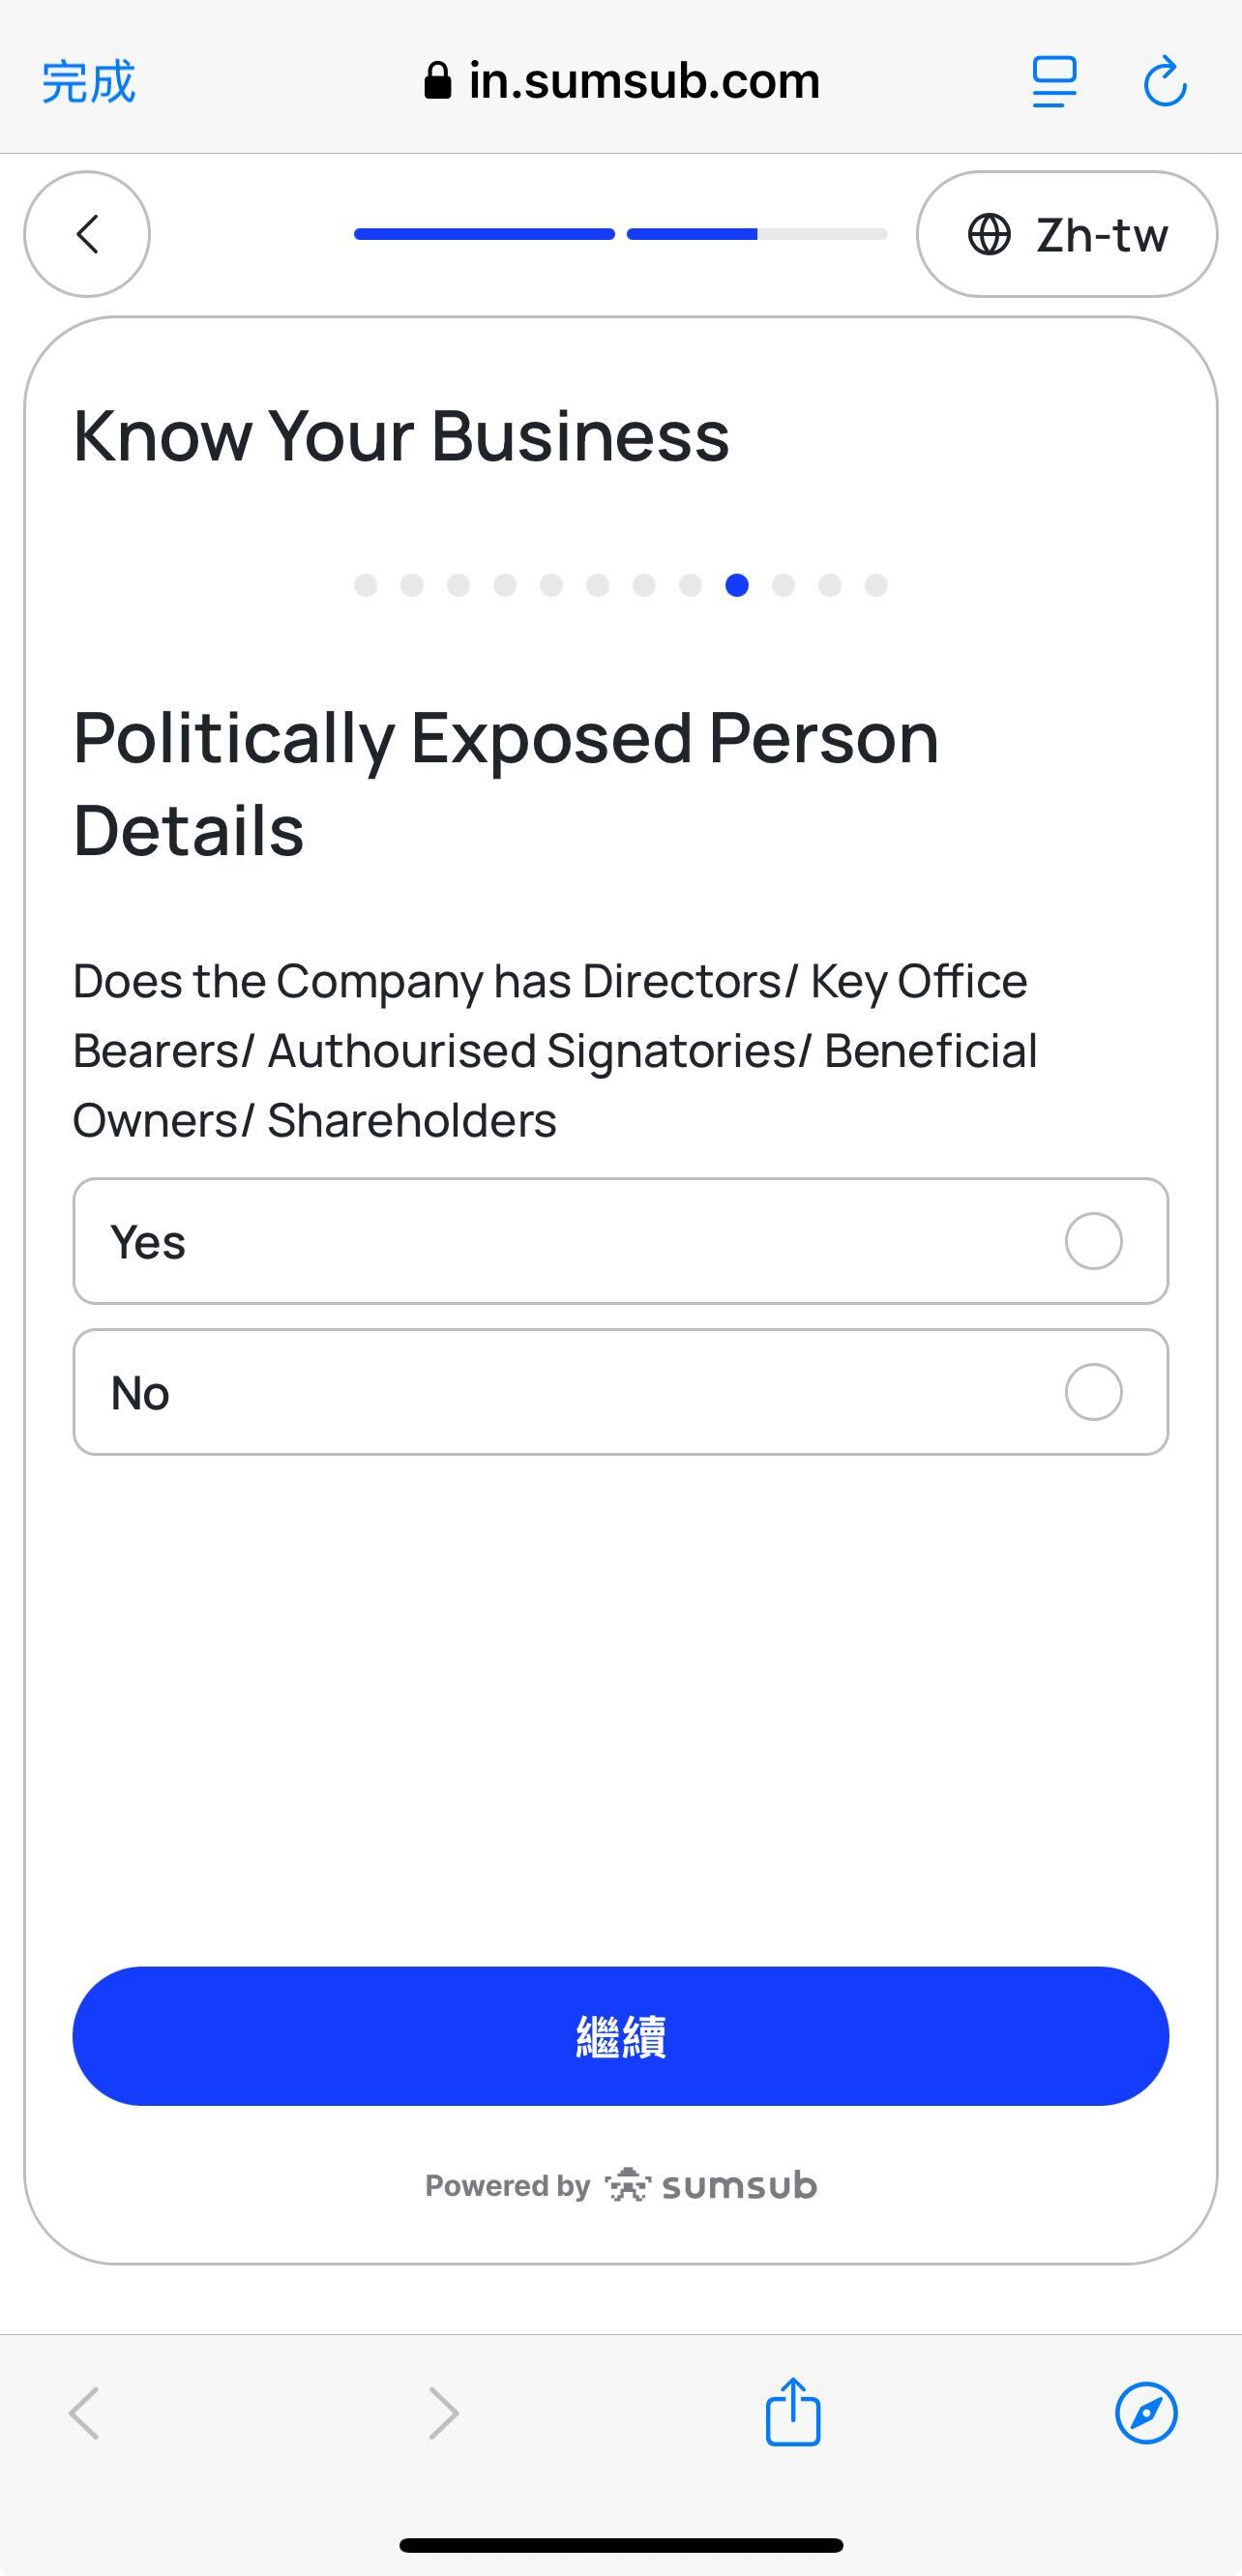Image resolution: width=1242 pixels, height=2576 pixels.
Task: Tap the last step dot indicator
Action: tap(876, 585)
